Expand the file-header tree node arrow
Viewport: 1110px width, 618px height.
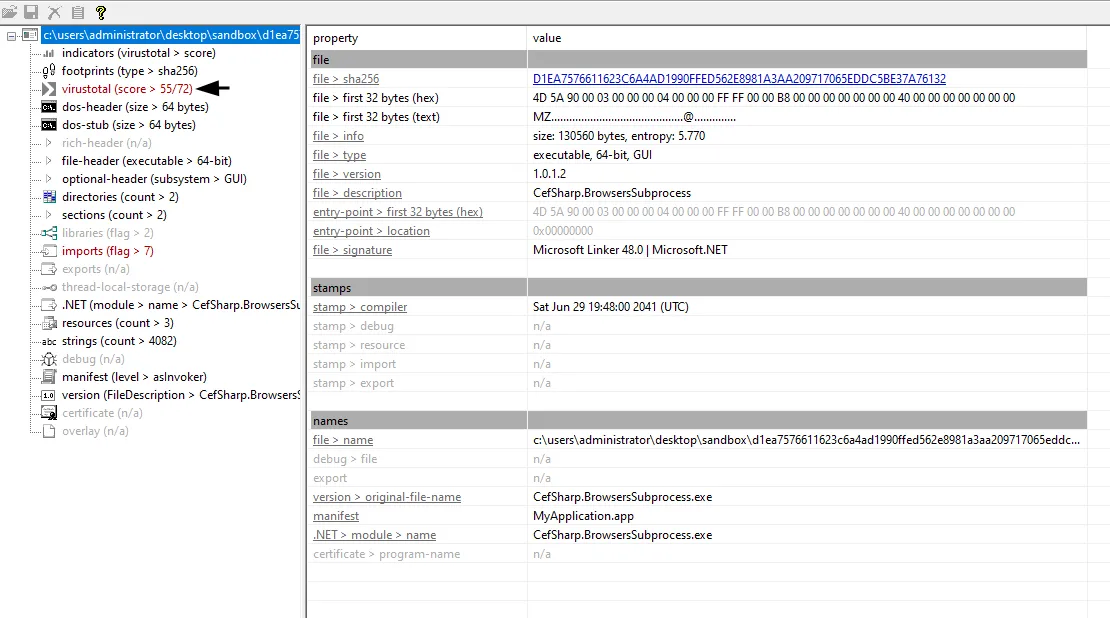(48, 161)
